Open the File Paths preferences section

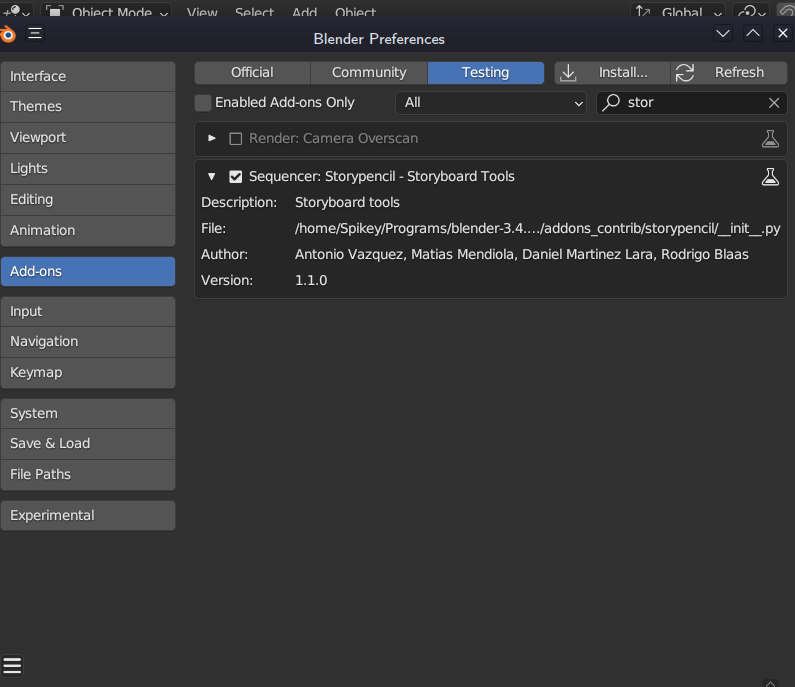(x=88, y=475)
